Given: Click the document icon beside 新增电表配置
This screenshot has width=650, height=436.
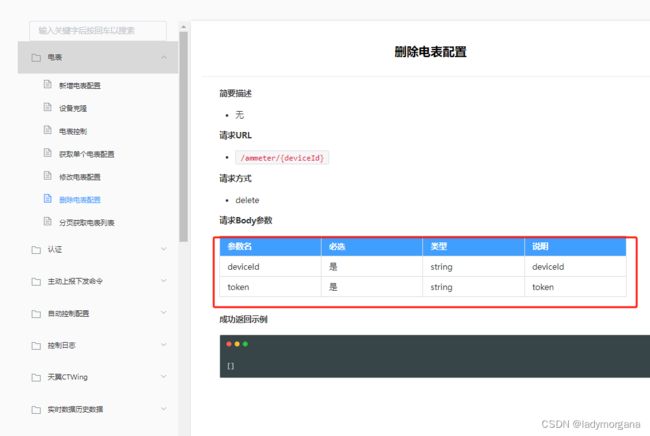Looking at the screenshot, I should tap(48, 85).
